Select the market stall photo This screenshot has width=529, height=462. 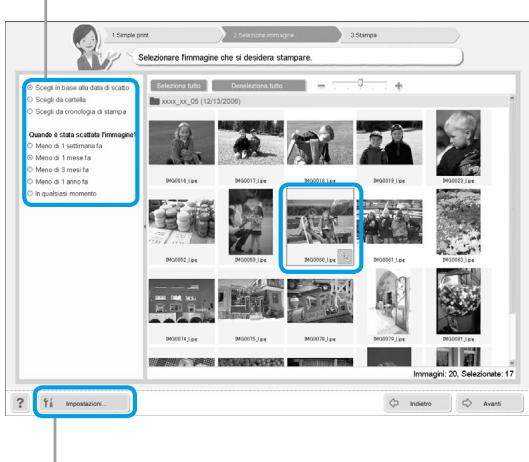320,301
